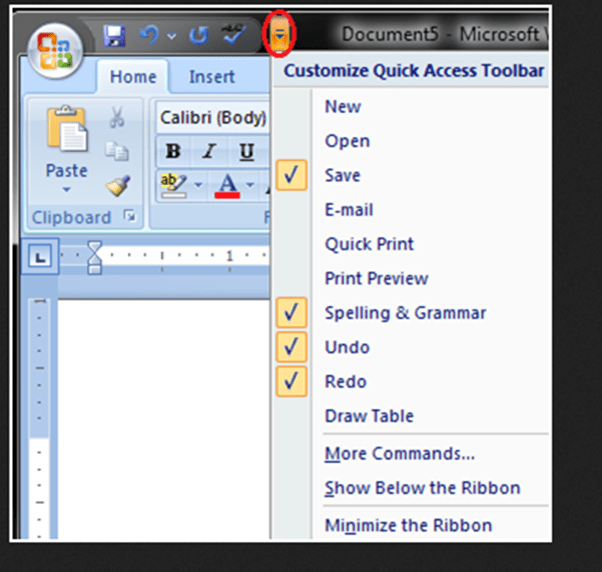Enable Print Preview in the menu
The image size is (602, 572).
click(x=411, y=278)
